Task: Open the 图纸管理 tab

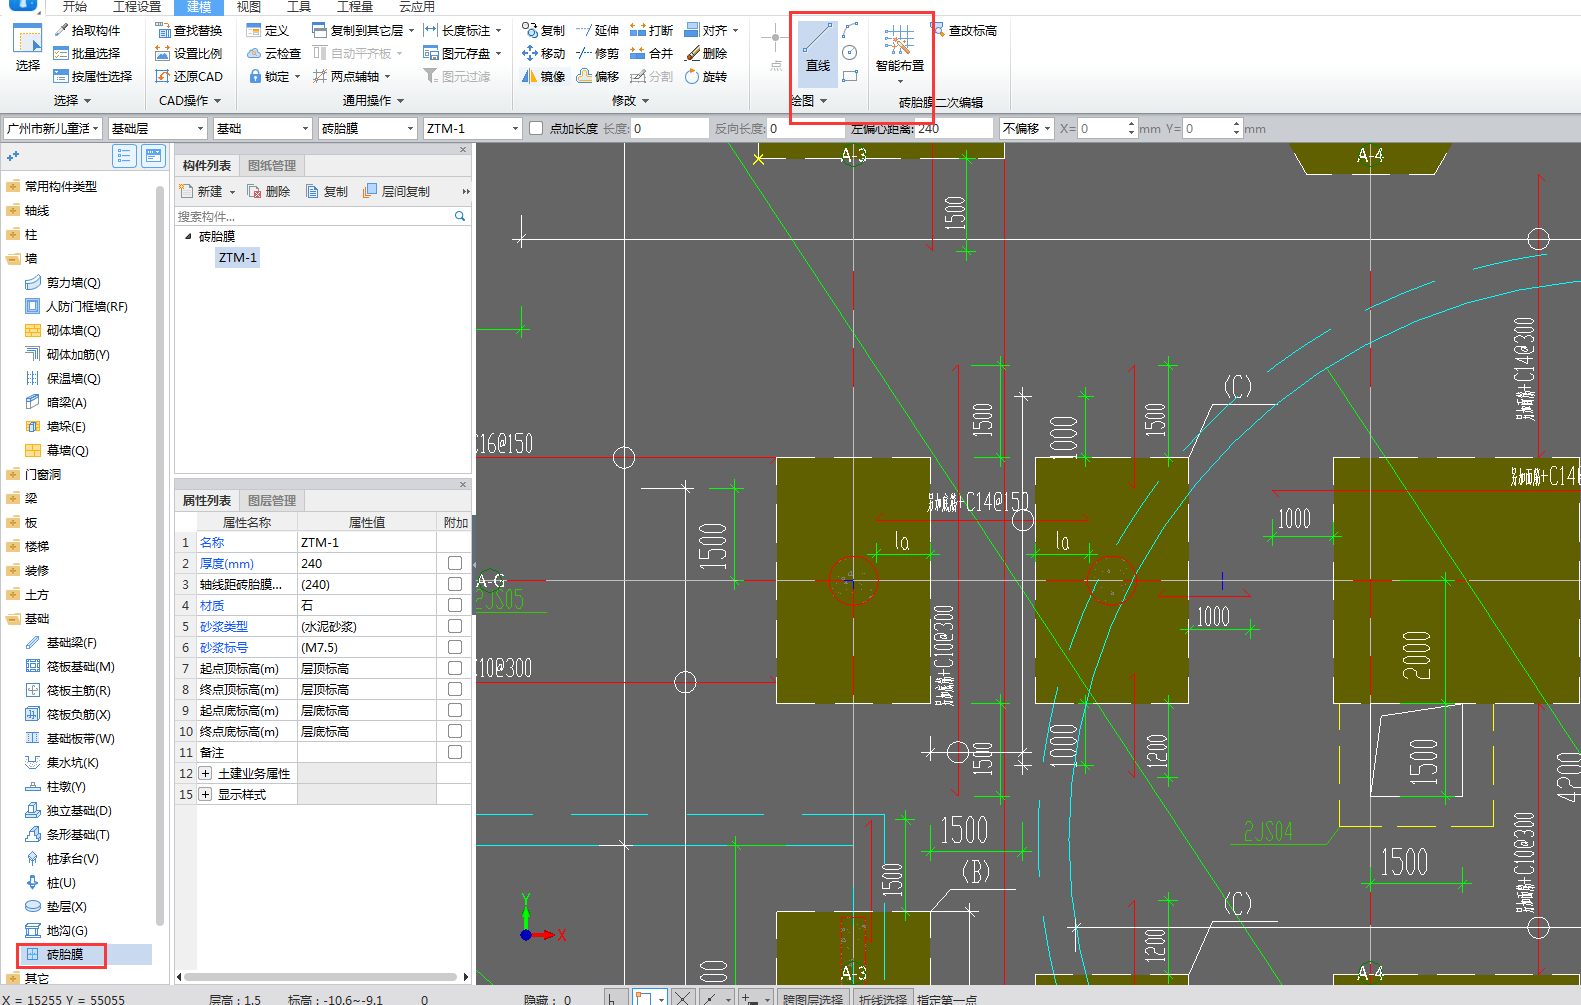Action: (x=272, y=165)
